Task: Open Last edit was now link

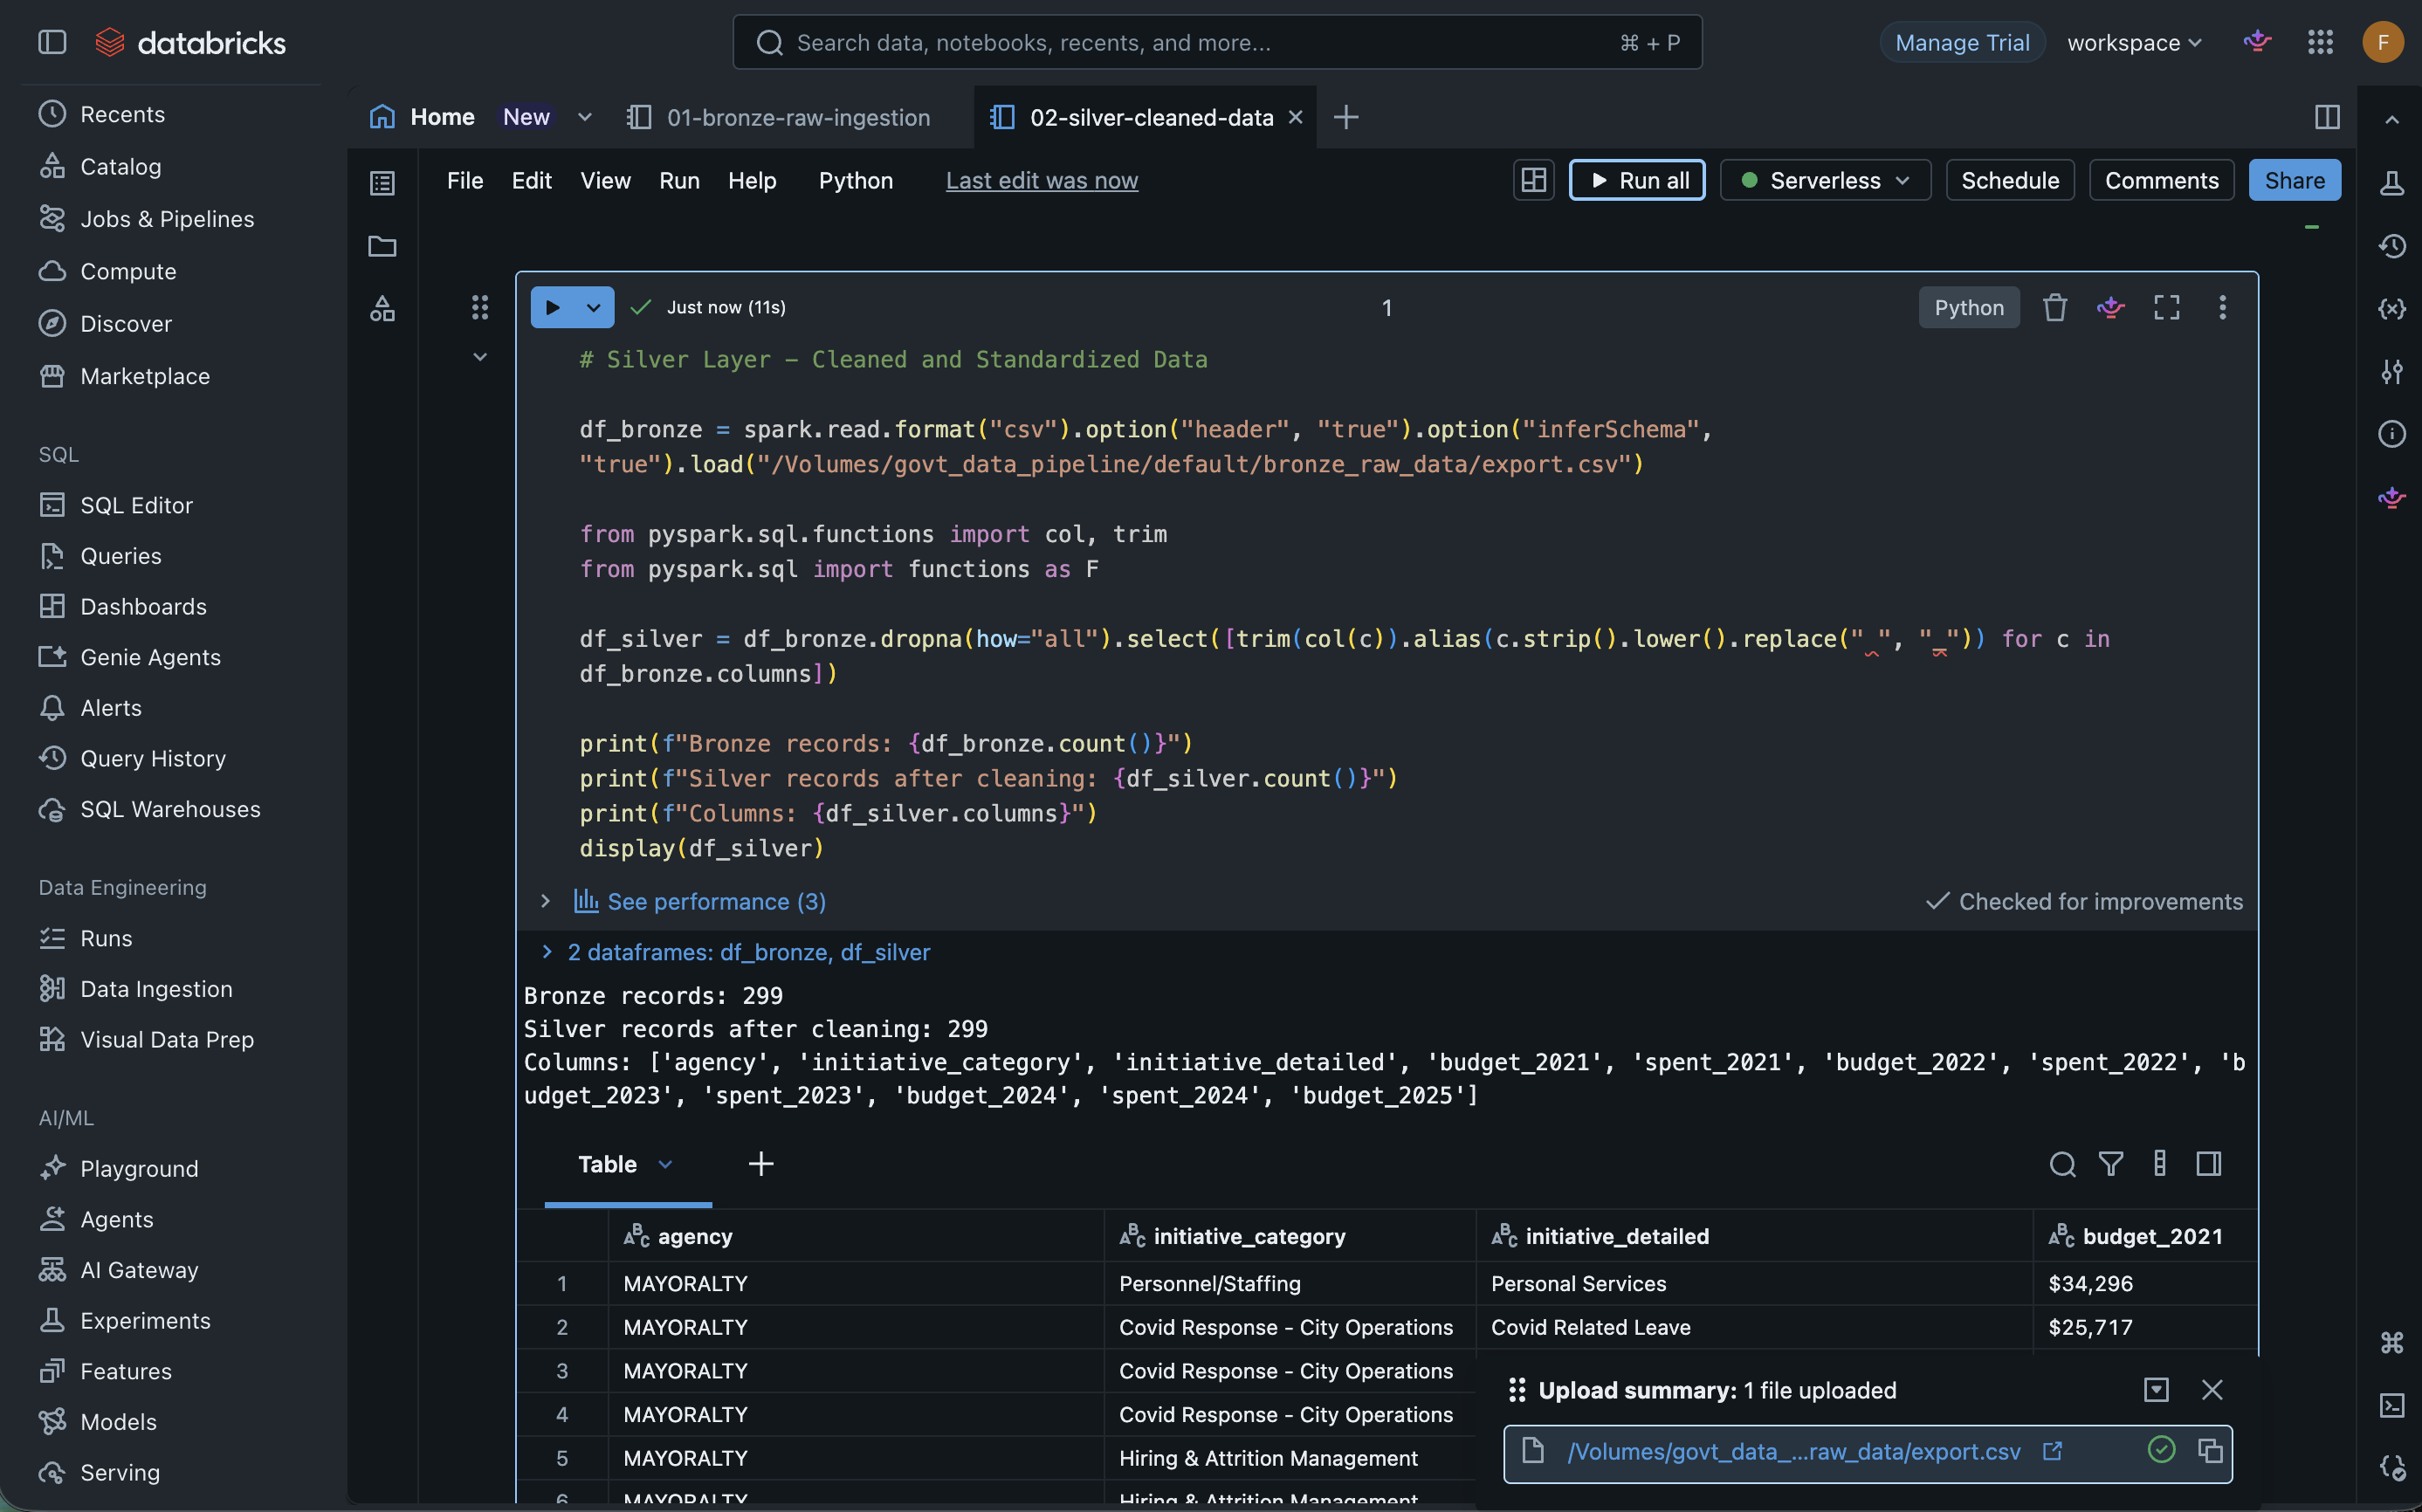Action: (x=1041, y=180)
